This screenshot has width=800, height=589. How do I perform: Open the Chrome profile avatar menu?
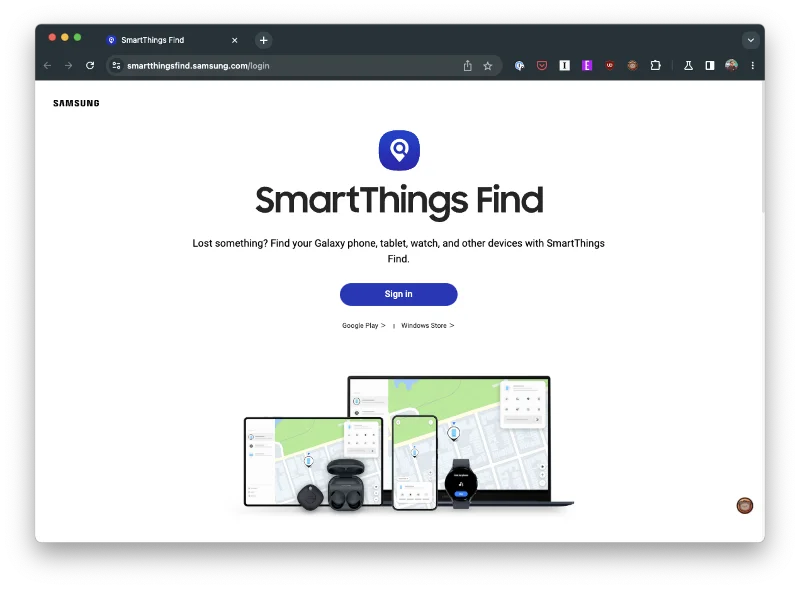pyautogui.click(x=732, y=66)
